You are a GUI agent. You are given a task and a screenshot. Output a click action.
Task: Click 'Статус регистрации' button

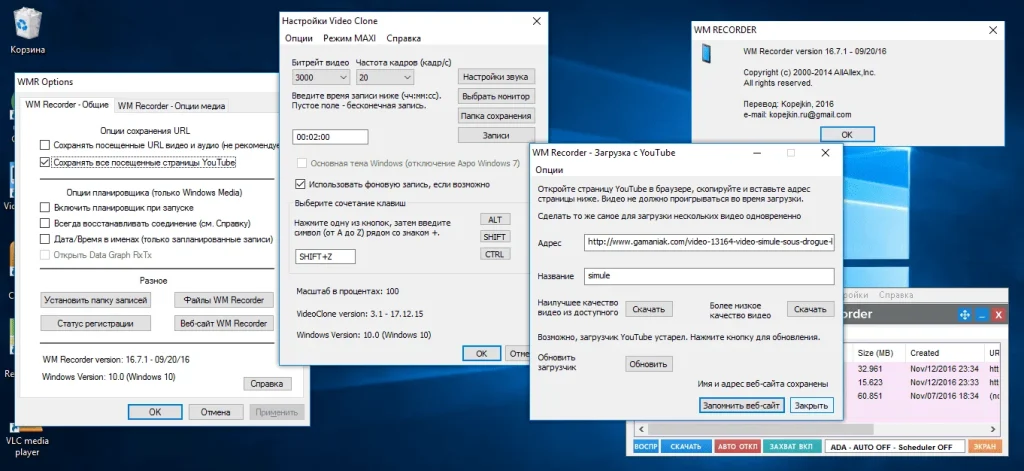(96, 323)
